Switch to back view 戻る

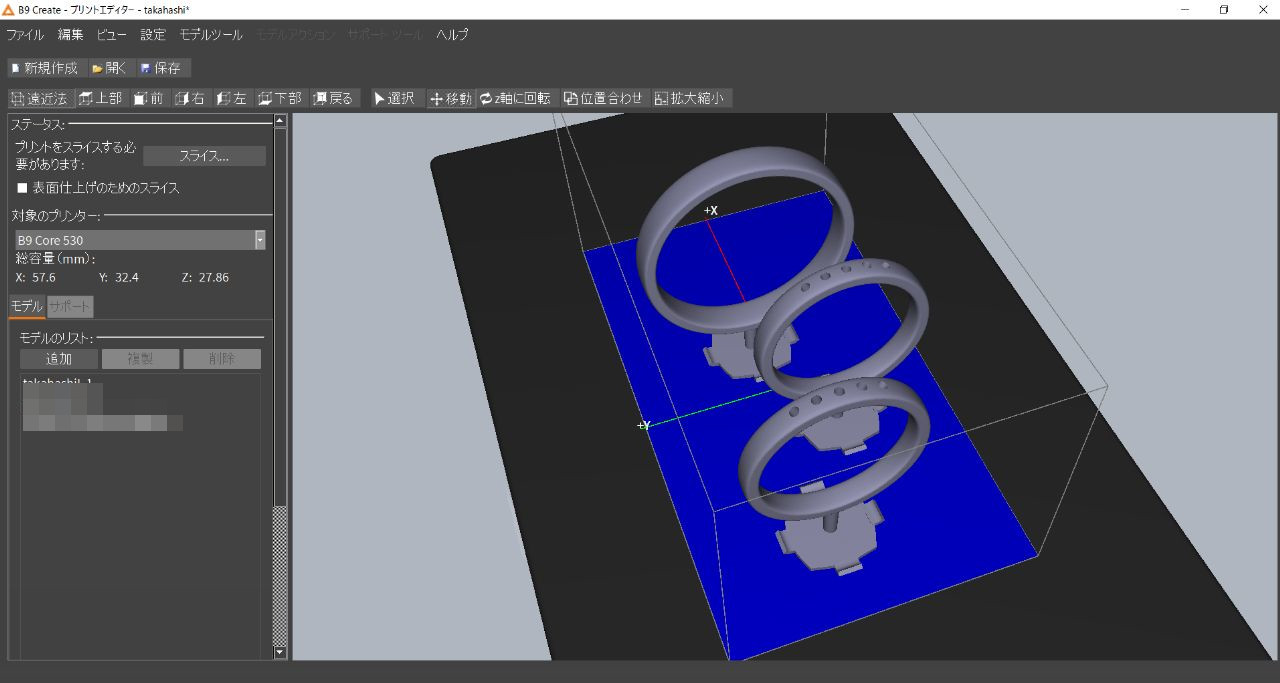pyautogui.click(x=334, y=98)
